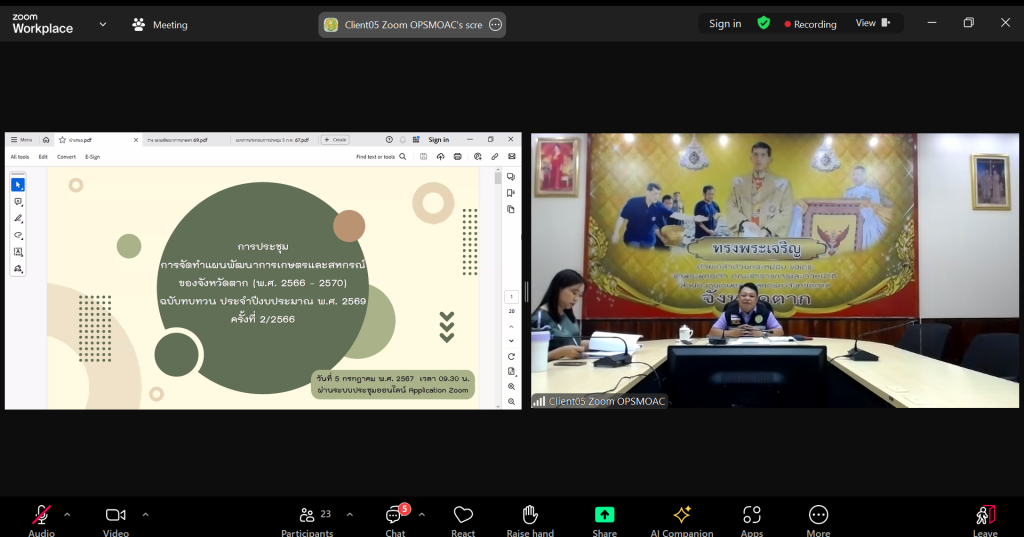Viewport: 1024px width, 537px height.
Task: Click the notifications bell in Acrobat
Action: click(x=403, y=140)
